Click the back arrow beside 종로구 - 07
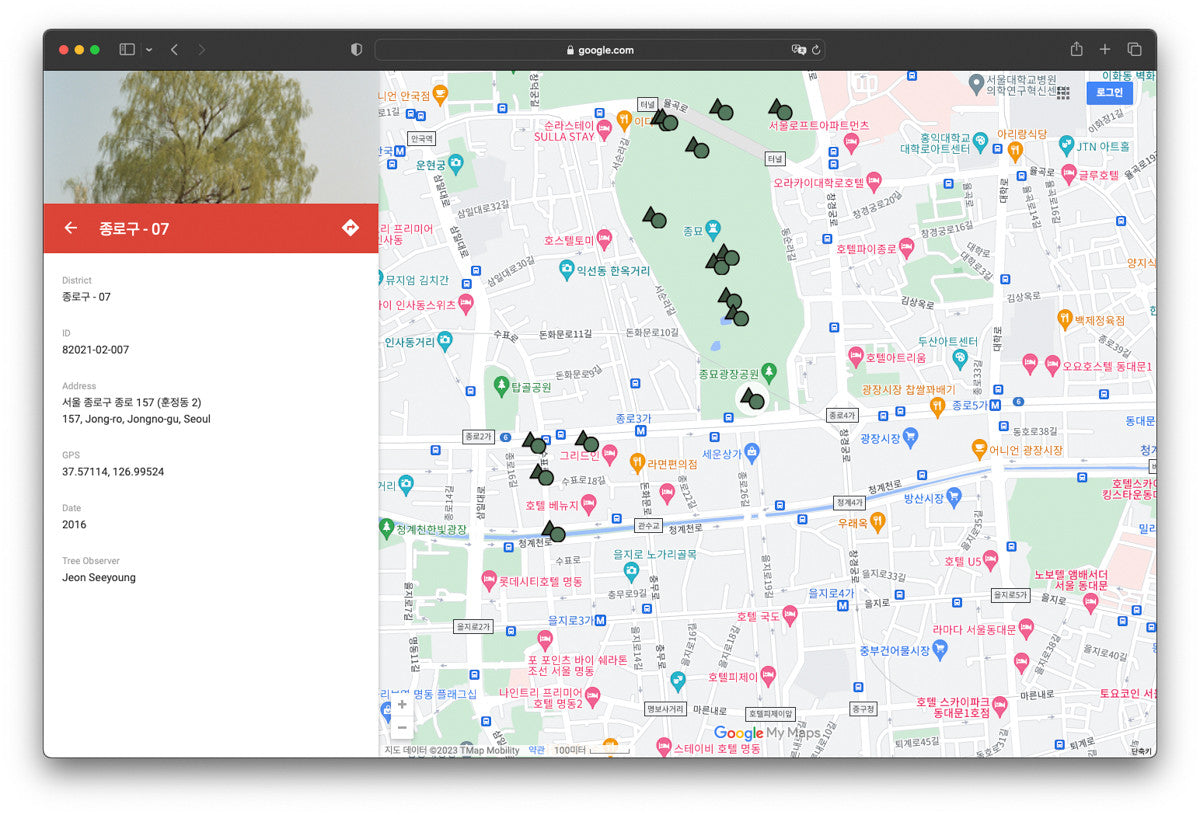This screenshot has height=815, width=1200. coord(70,228)
